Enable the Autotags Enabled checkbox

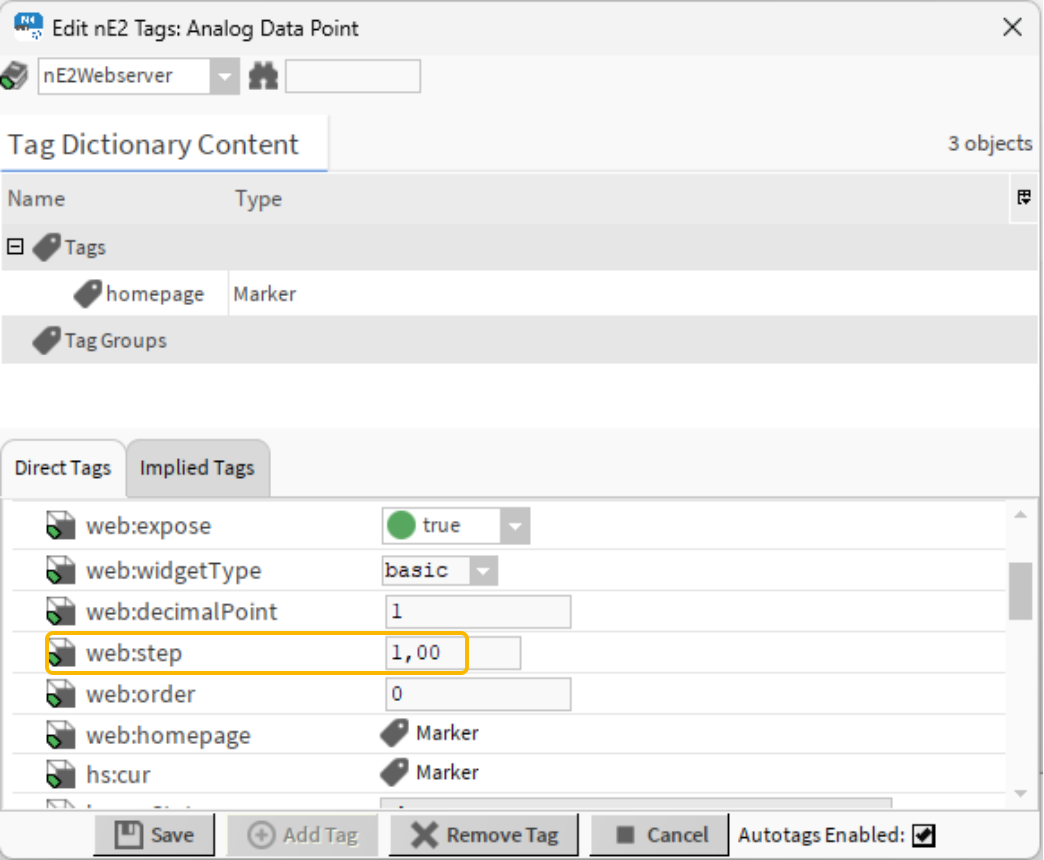tap(922, 835)
